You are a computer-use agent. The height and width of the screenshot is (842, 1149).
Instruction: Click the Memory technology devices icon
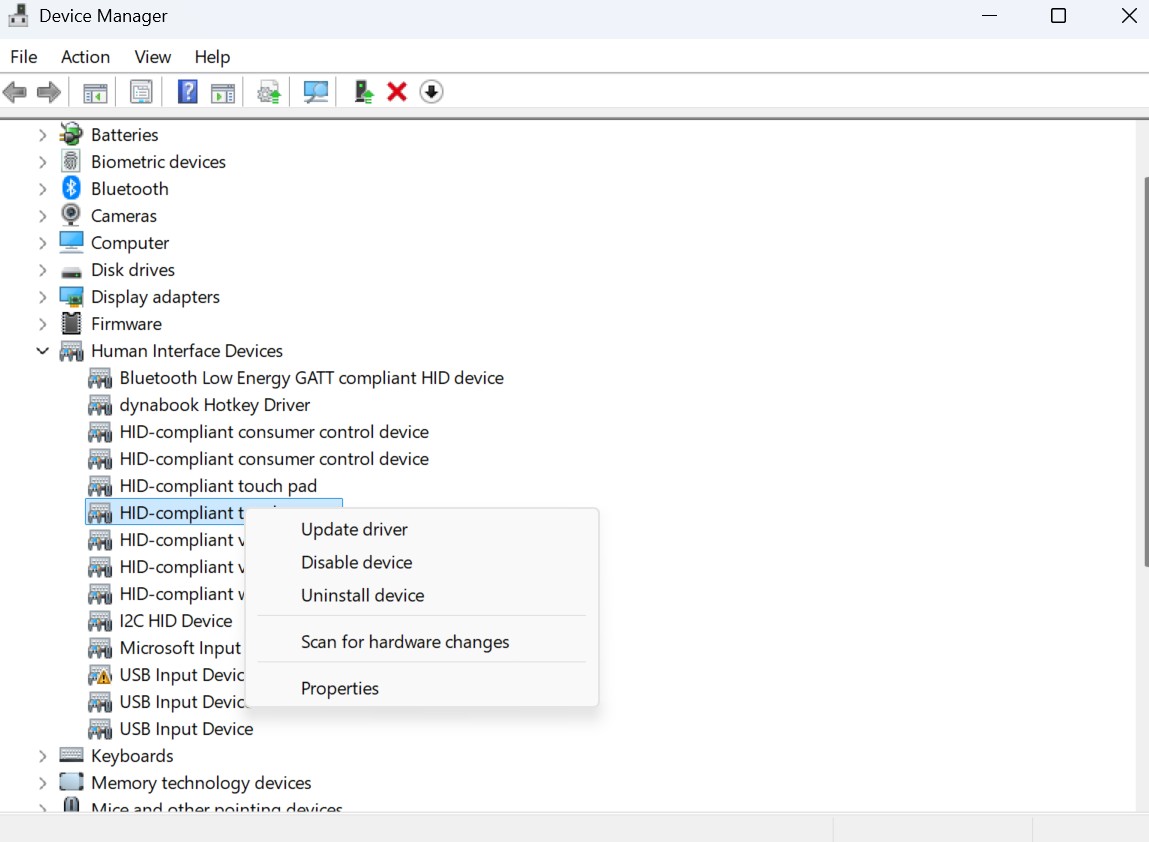(x=71, y=782)
